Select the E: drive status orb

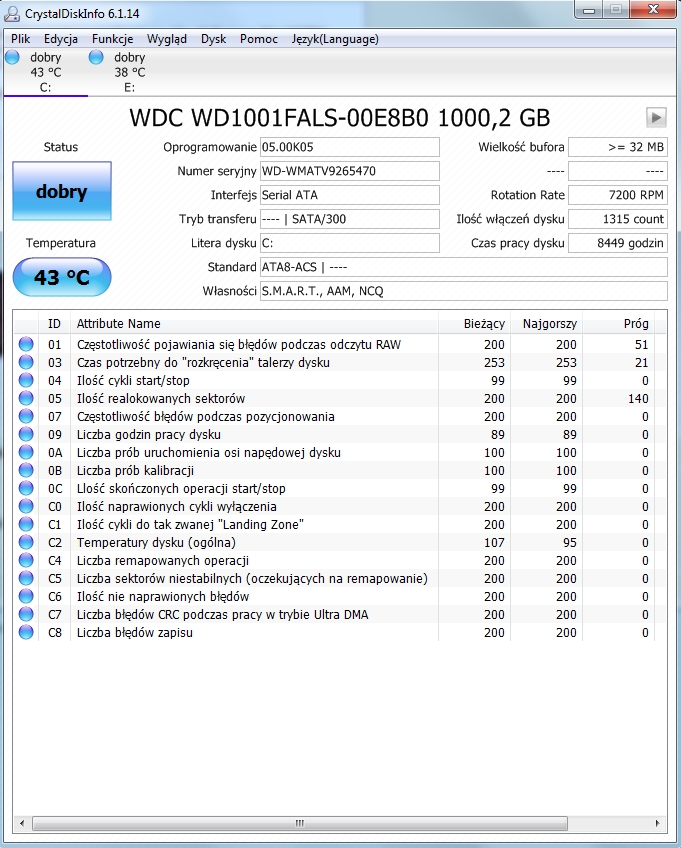tap(96, 57)
